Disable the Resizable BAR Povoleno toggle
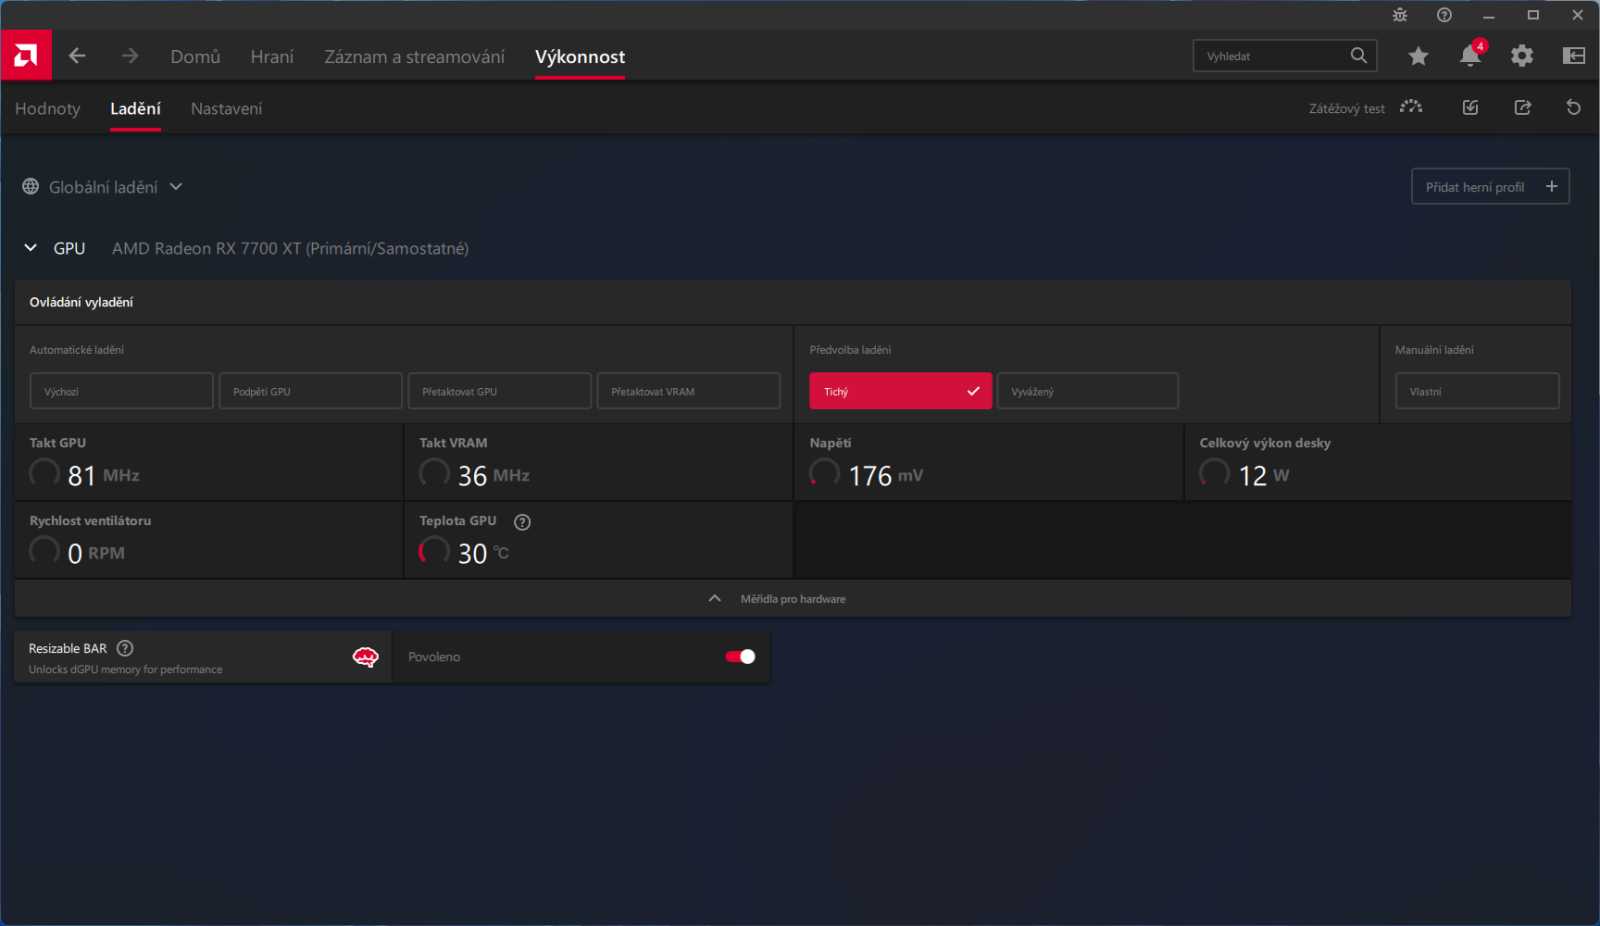The image size is (1600, 926). coord(740,657)
